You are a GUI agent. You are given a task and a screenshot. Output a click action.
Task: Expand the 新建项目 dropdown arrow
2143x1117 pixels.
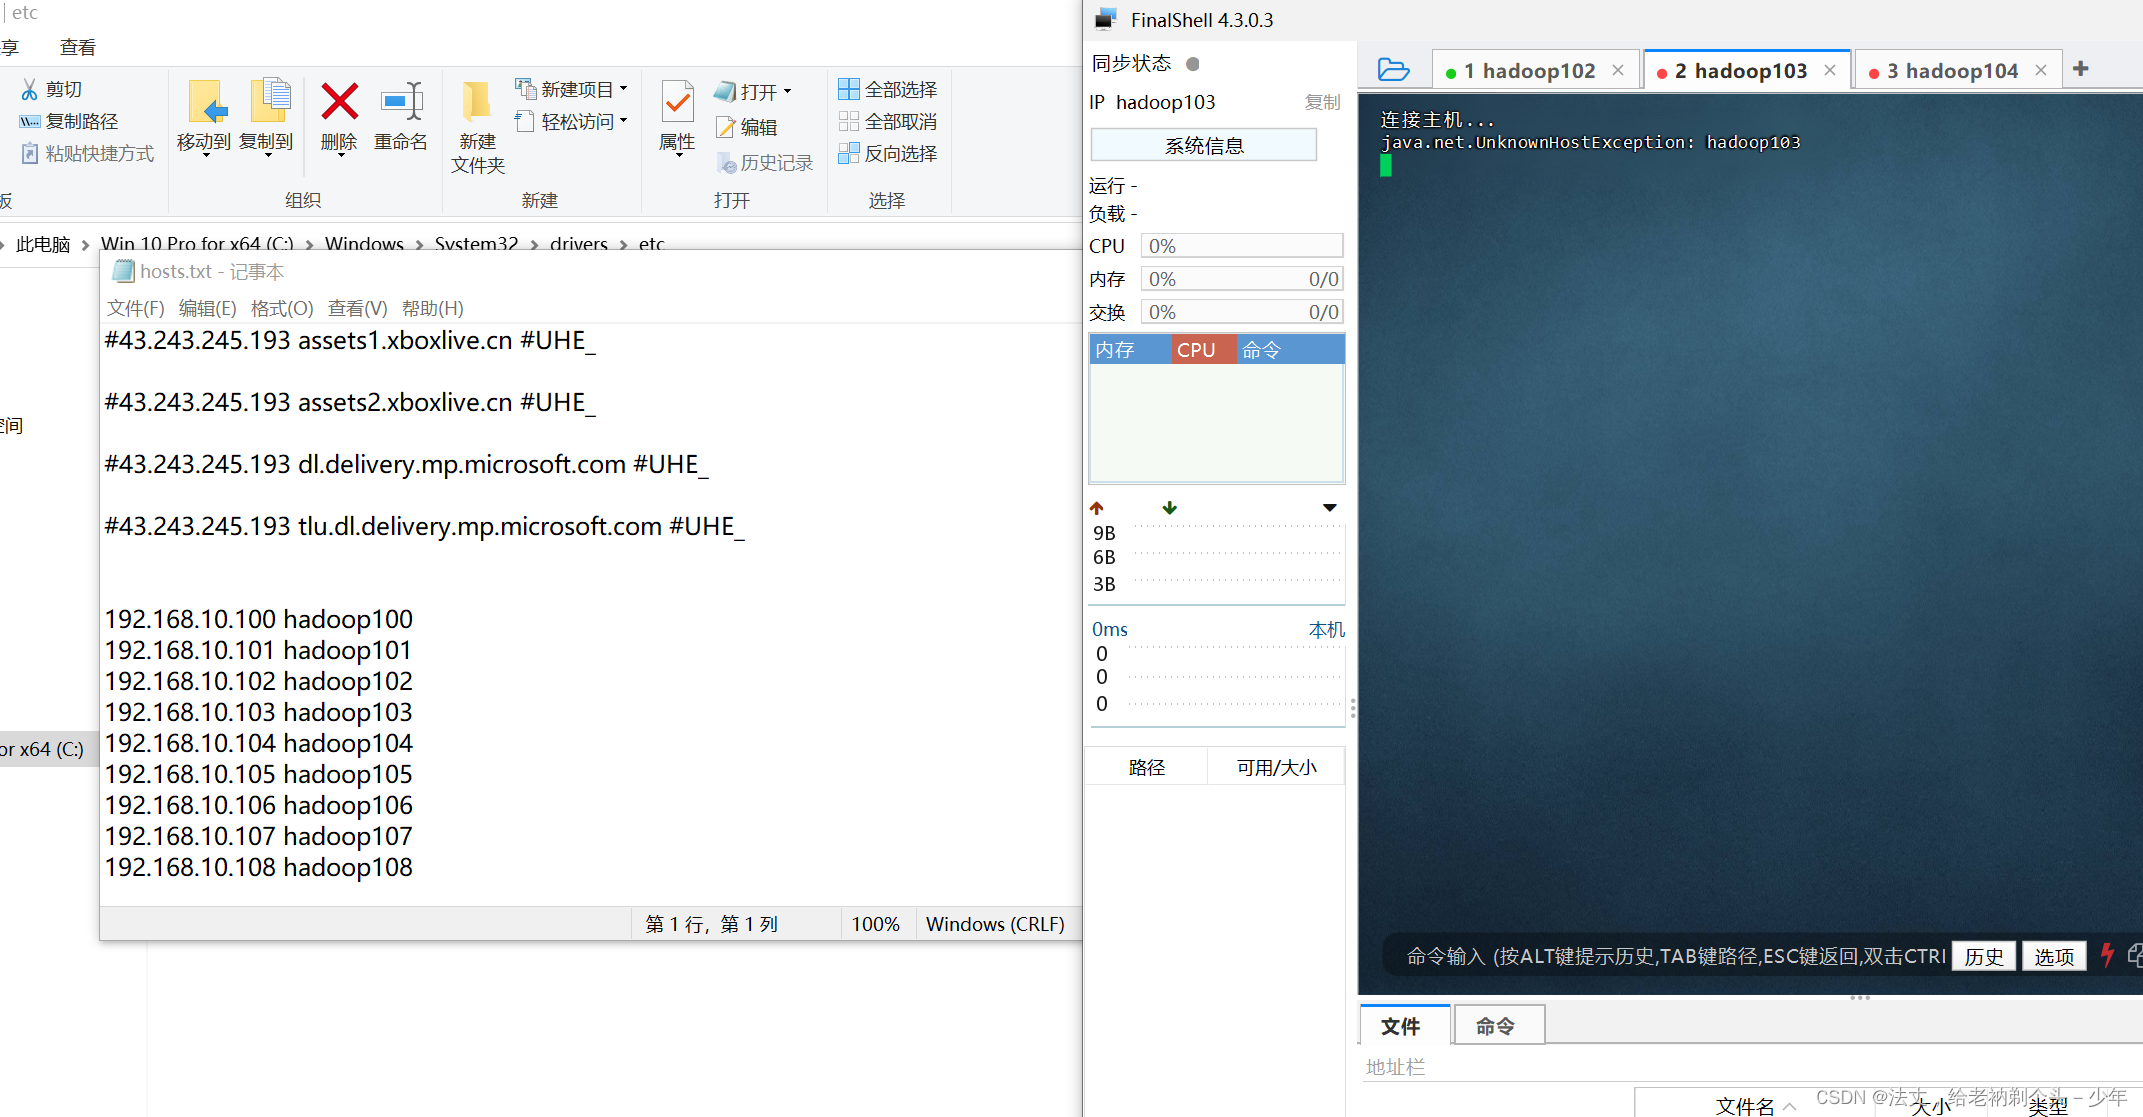click(622, 88)
